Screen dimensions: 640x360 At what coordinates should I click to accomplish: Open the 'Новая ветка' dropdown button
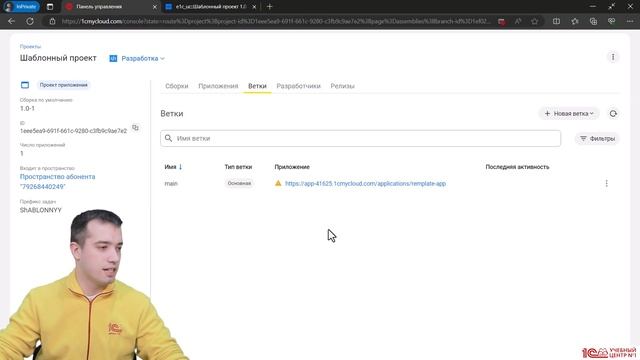click(x=569, y=113)
